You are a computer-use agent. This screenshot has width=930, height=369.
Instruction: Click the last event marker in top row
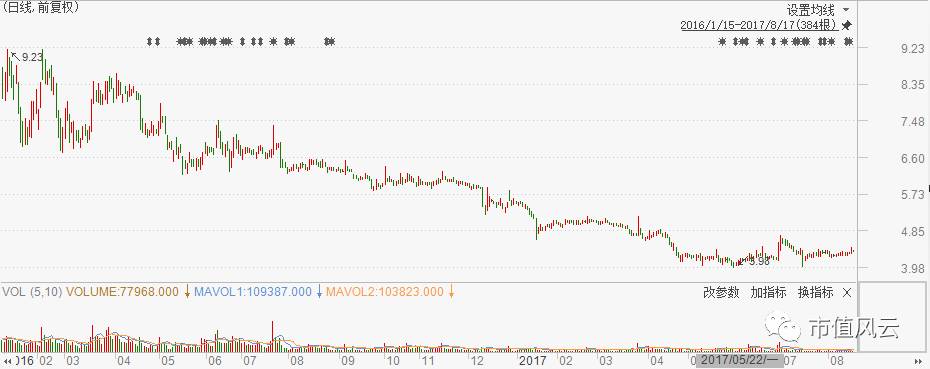849,42
